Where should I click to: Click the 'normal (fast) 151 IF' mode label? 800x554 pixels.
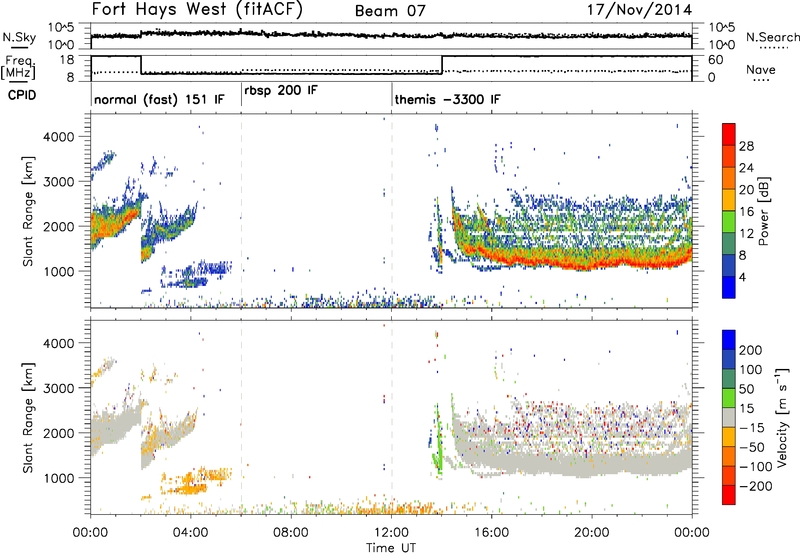(x=159, y=99)
